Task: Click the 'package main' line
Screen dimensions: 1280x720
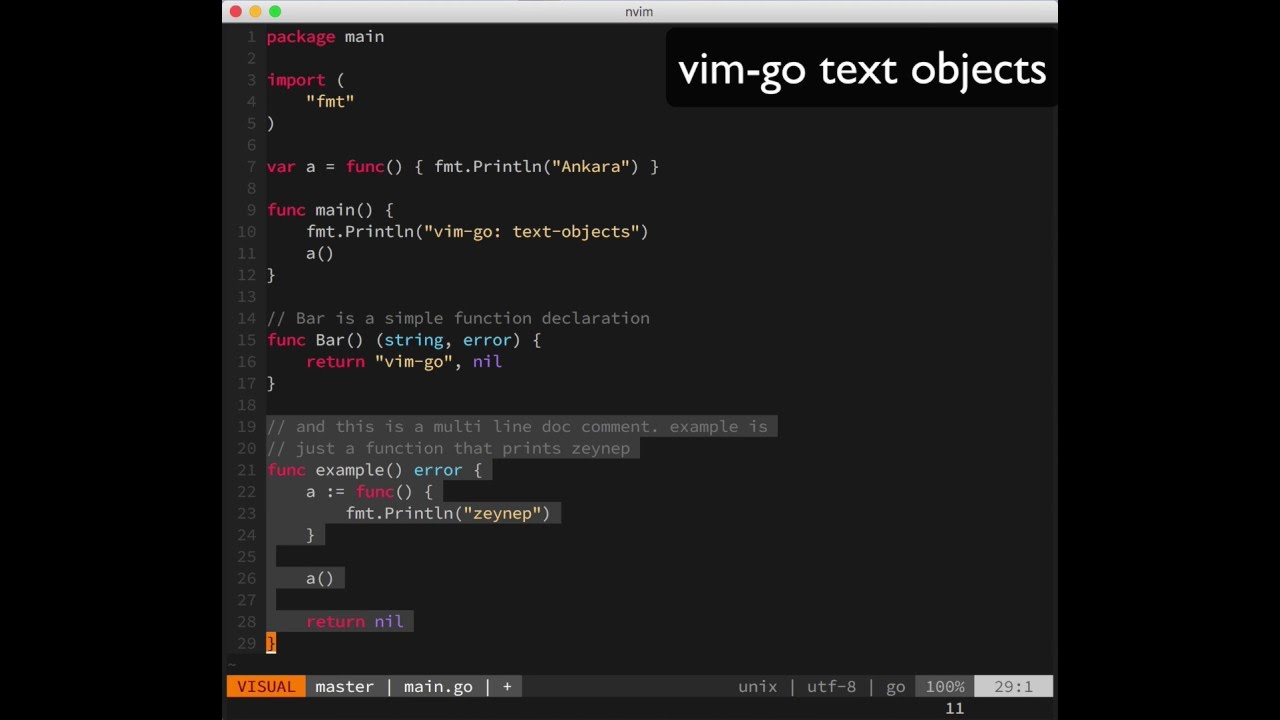Action: [325, 37]
